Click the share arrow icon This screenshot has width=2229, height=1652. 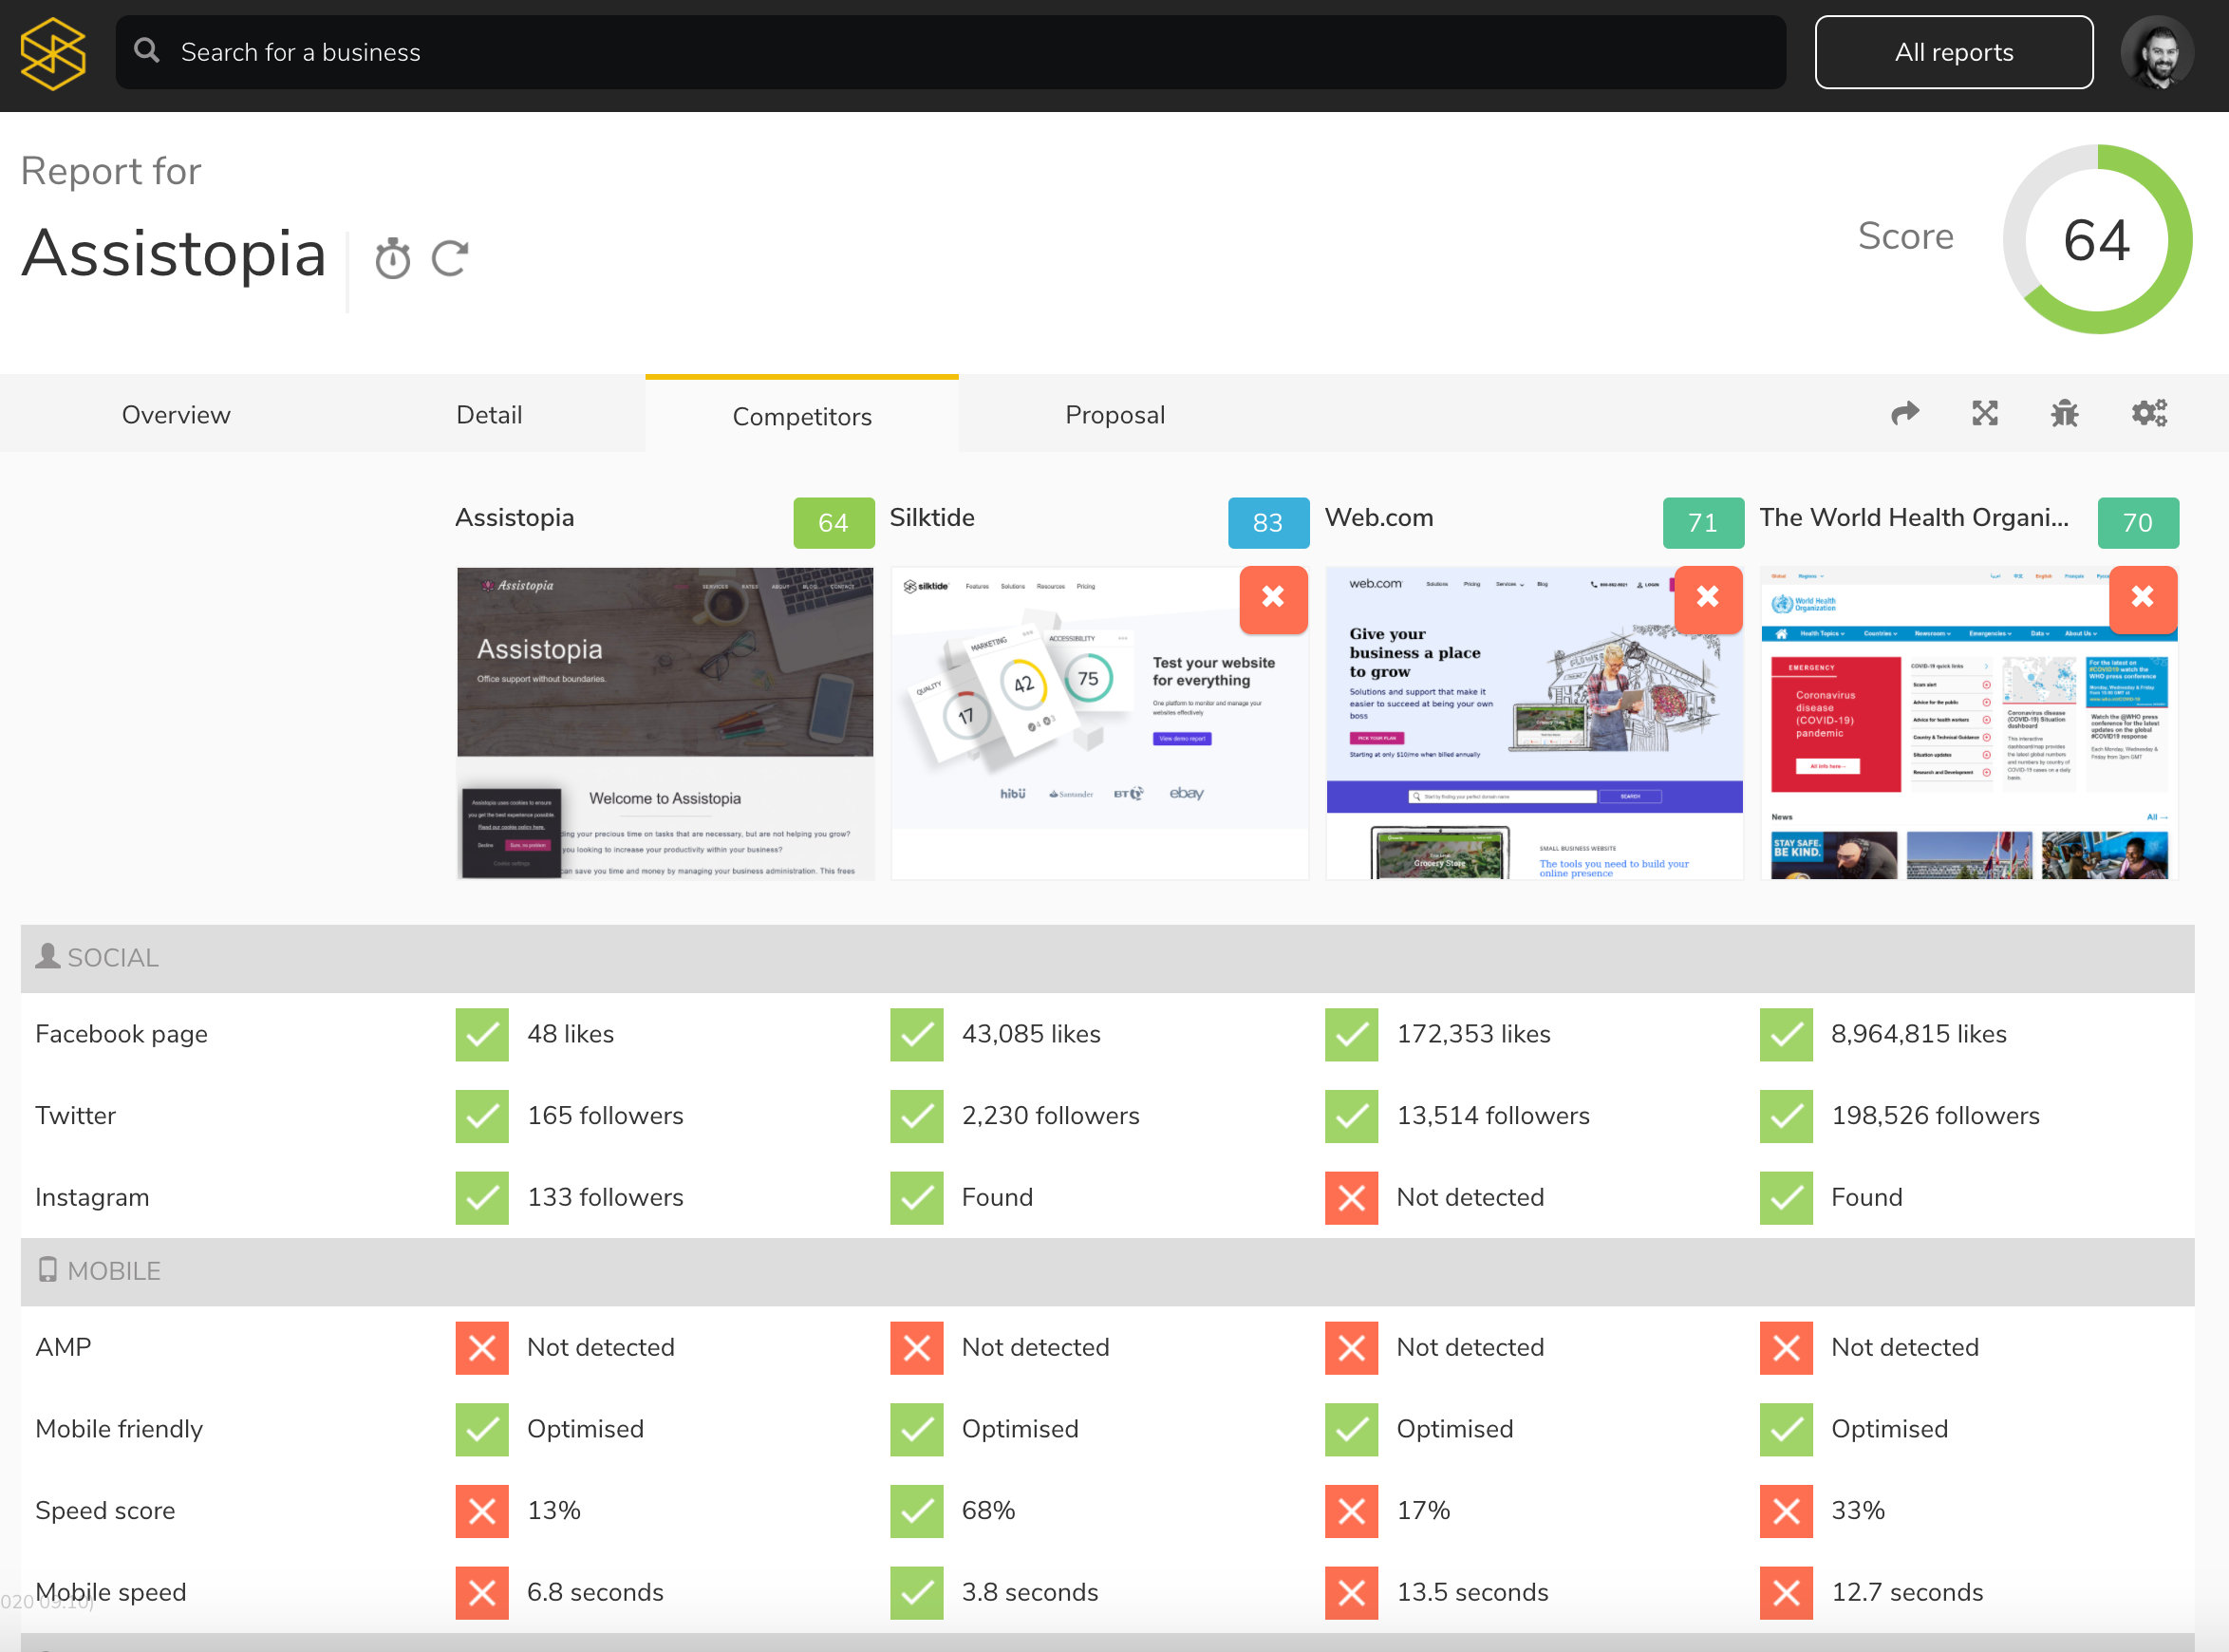[1905, 413]
